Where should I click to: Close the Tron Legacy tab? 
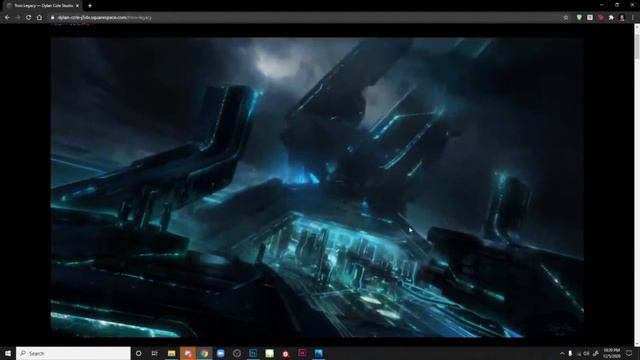point(77,6)
